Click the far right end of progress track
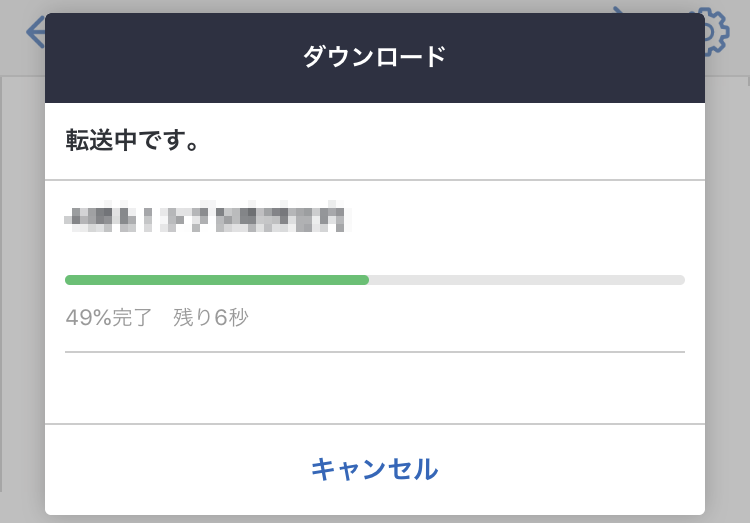 [x=681, y=280]
